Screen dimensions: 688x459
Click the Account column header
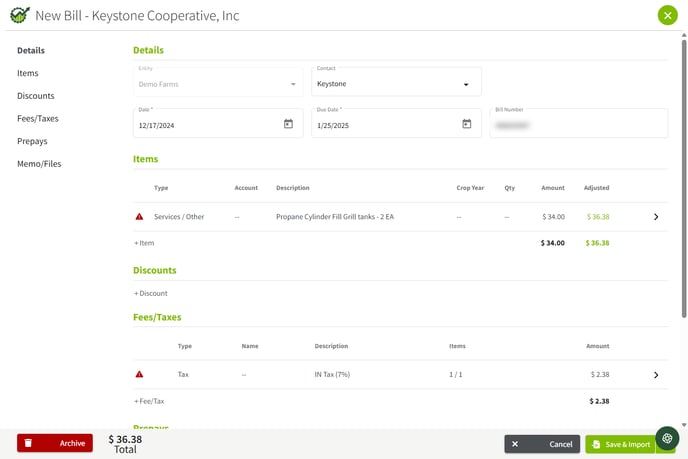click(246, 188)
